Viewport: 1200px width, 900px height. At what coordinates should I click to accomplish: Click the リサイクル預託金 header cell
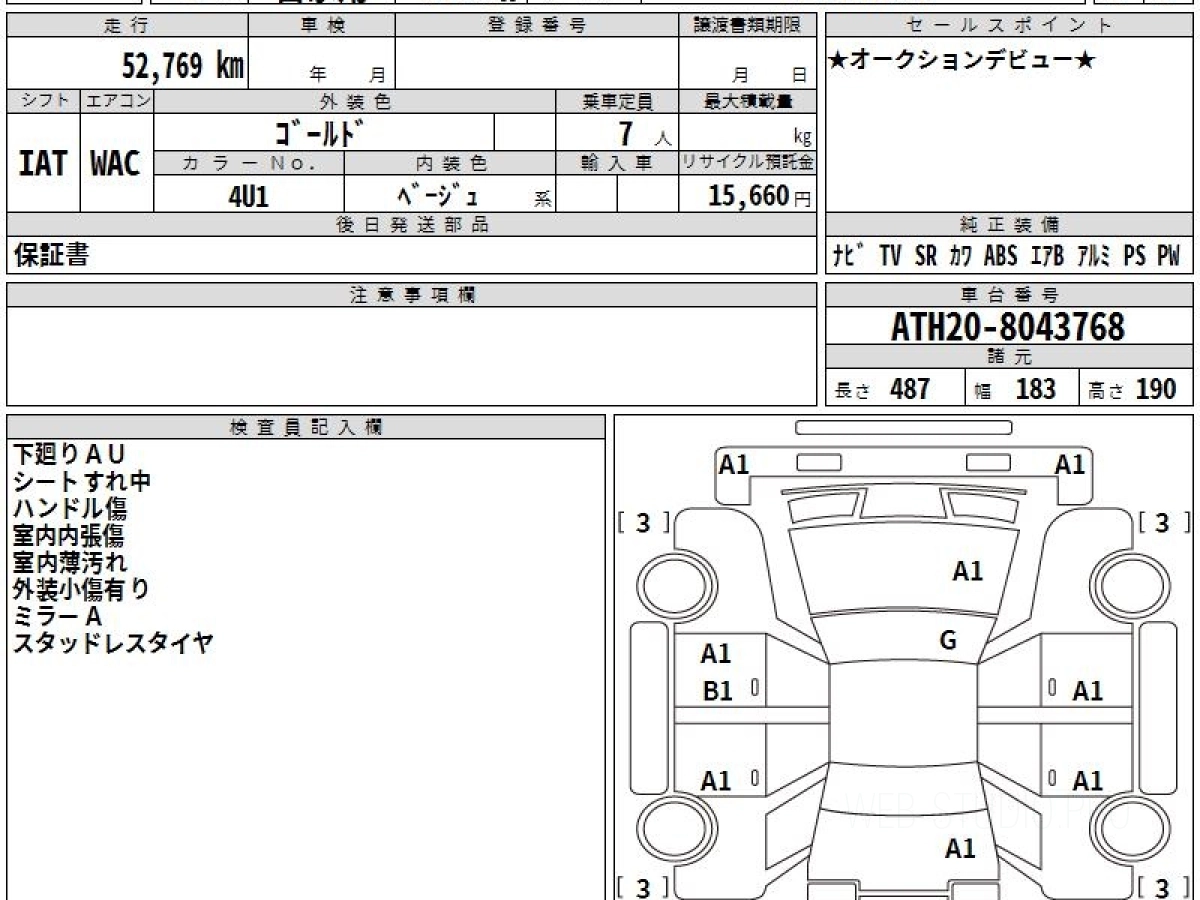748,162
